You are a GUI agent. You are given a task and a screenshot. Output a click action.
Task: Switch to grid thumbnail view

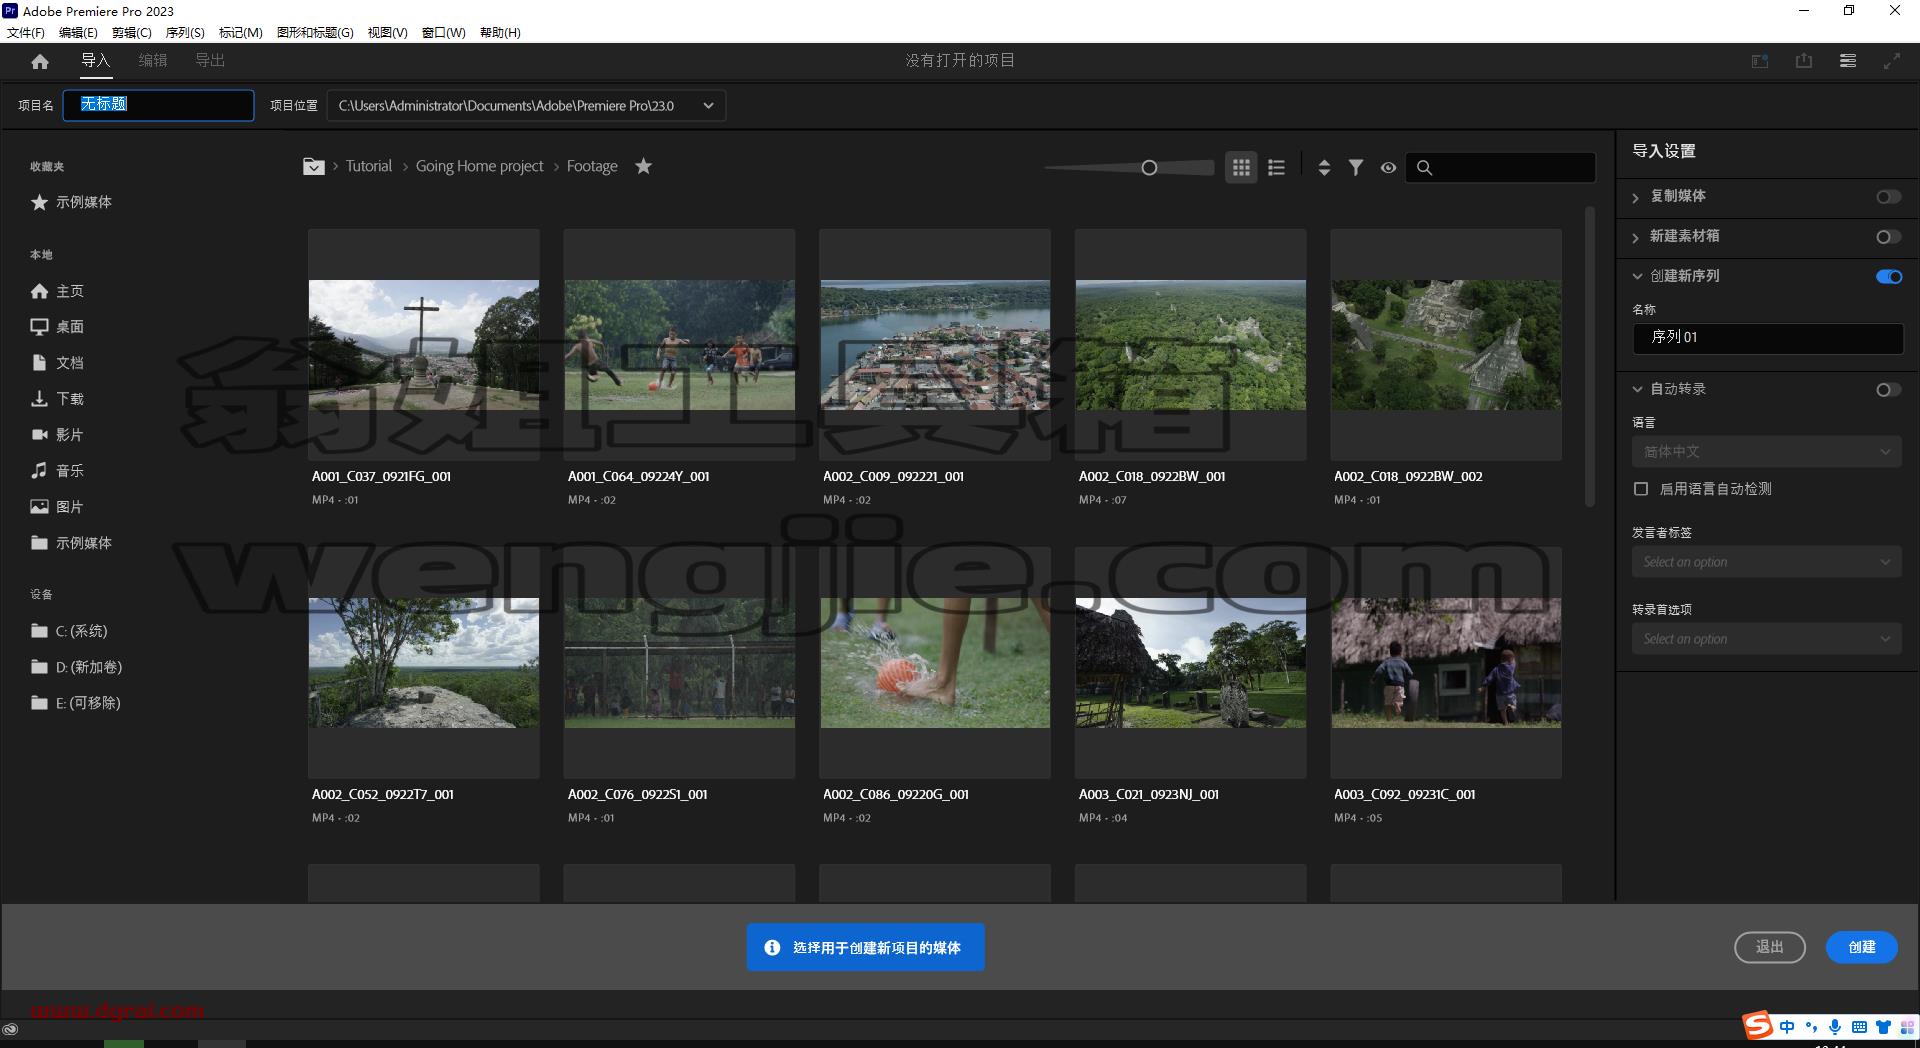coord(1241,167)
